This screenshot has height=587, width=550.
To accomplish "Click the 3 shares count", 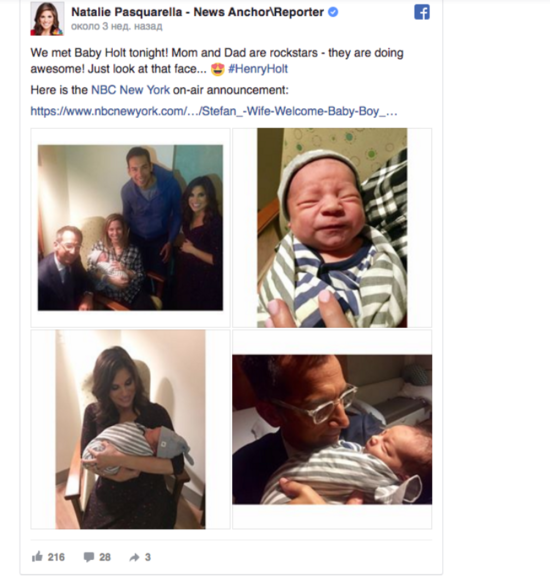I will point(148,557).
